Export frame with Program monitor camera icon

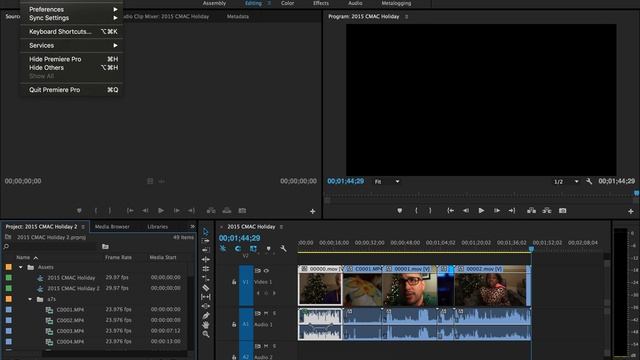(x=562, y=211)
